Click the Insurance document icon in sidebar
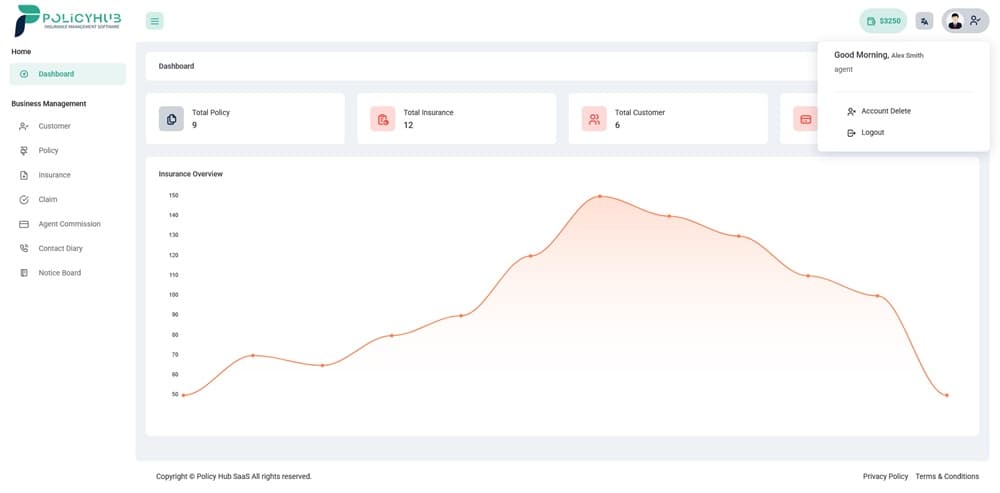This screenshot has width=1000, height=493. (x=24, y=175)
